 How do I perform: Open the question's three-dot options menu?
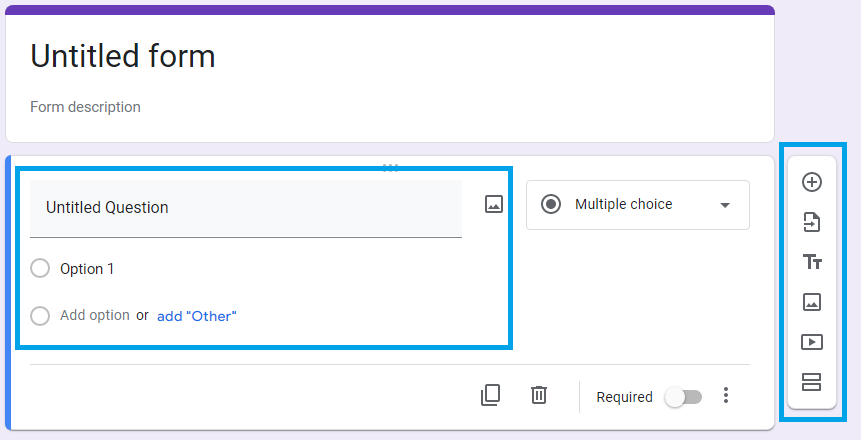[x=726, y=396]
